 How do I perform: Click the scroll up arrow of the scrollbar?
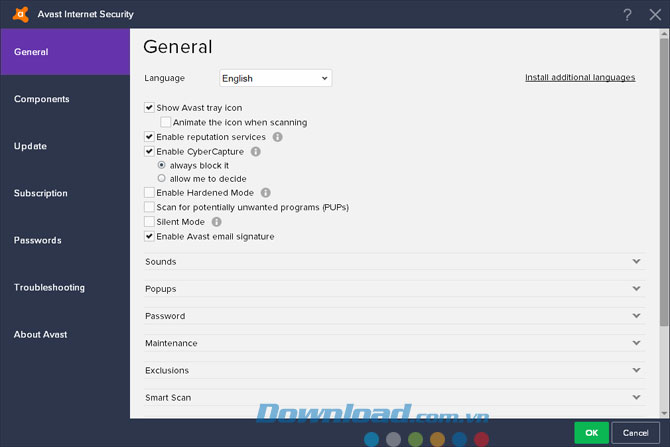[x=664, y=33]
